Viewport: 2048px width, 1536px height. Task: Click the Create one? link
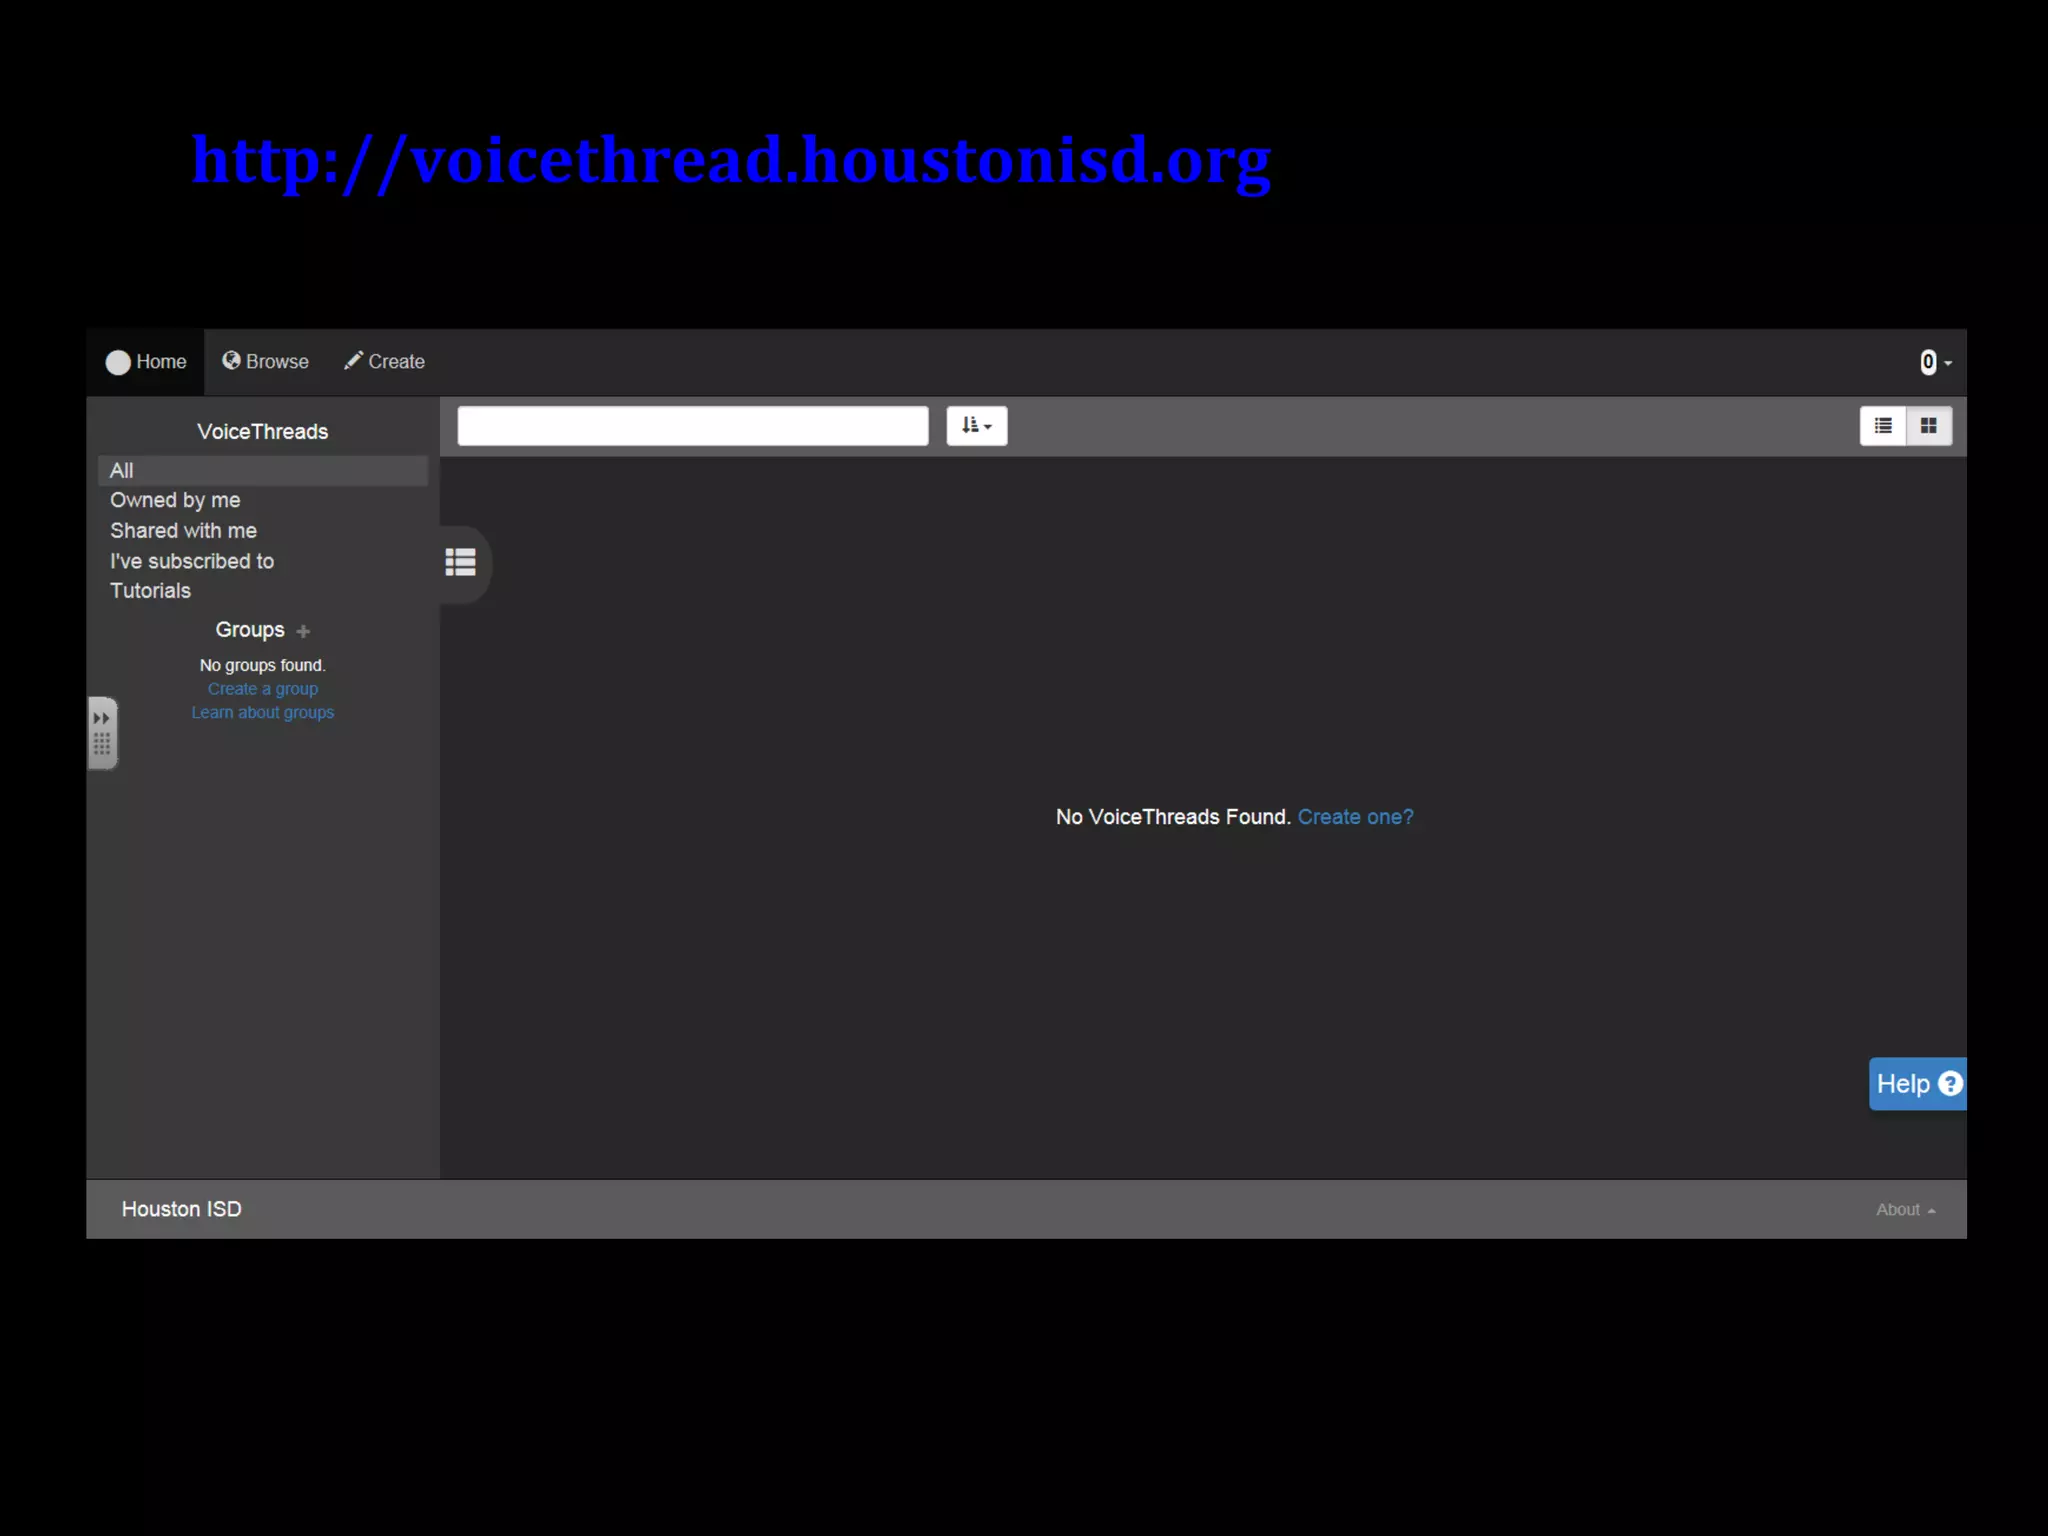coord(1356,817)
